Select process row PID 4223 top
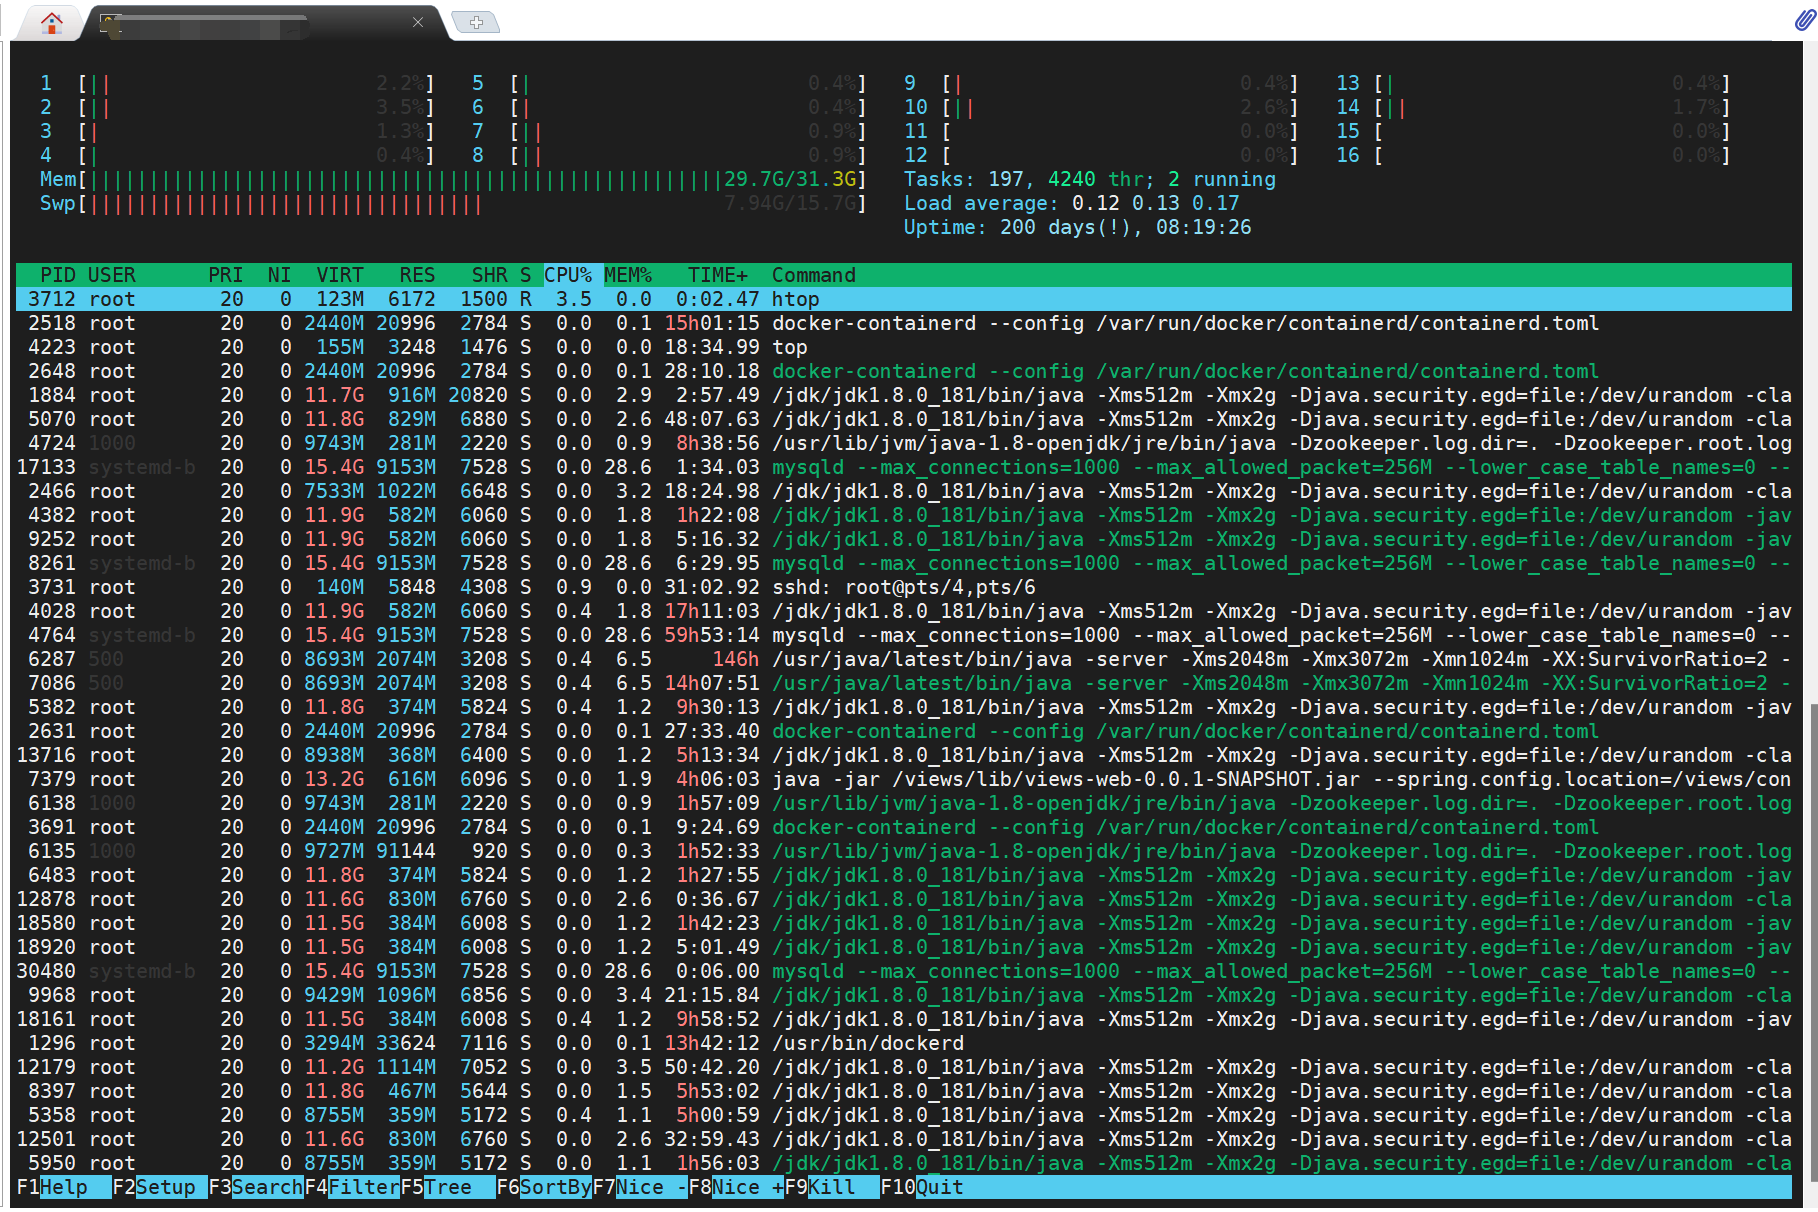 (x=904, y=347)
